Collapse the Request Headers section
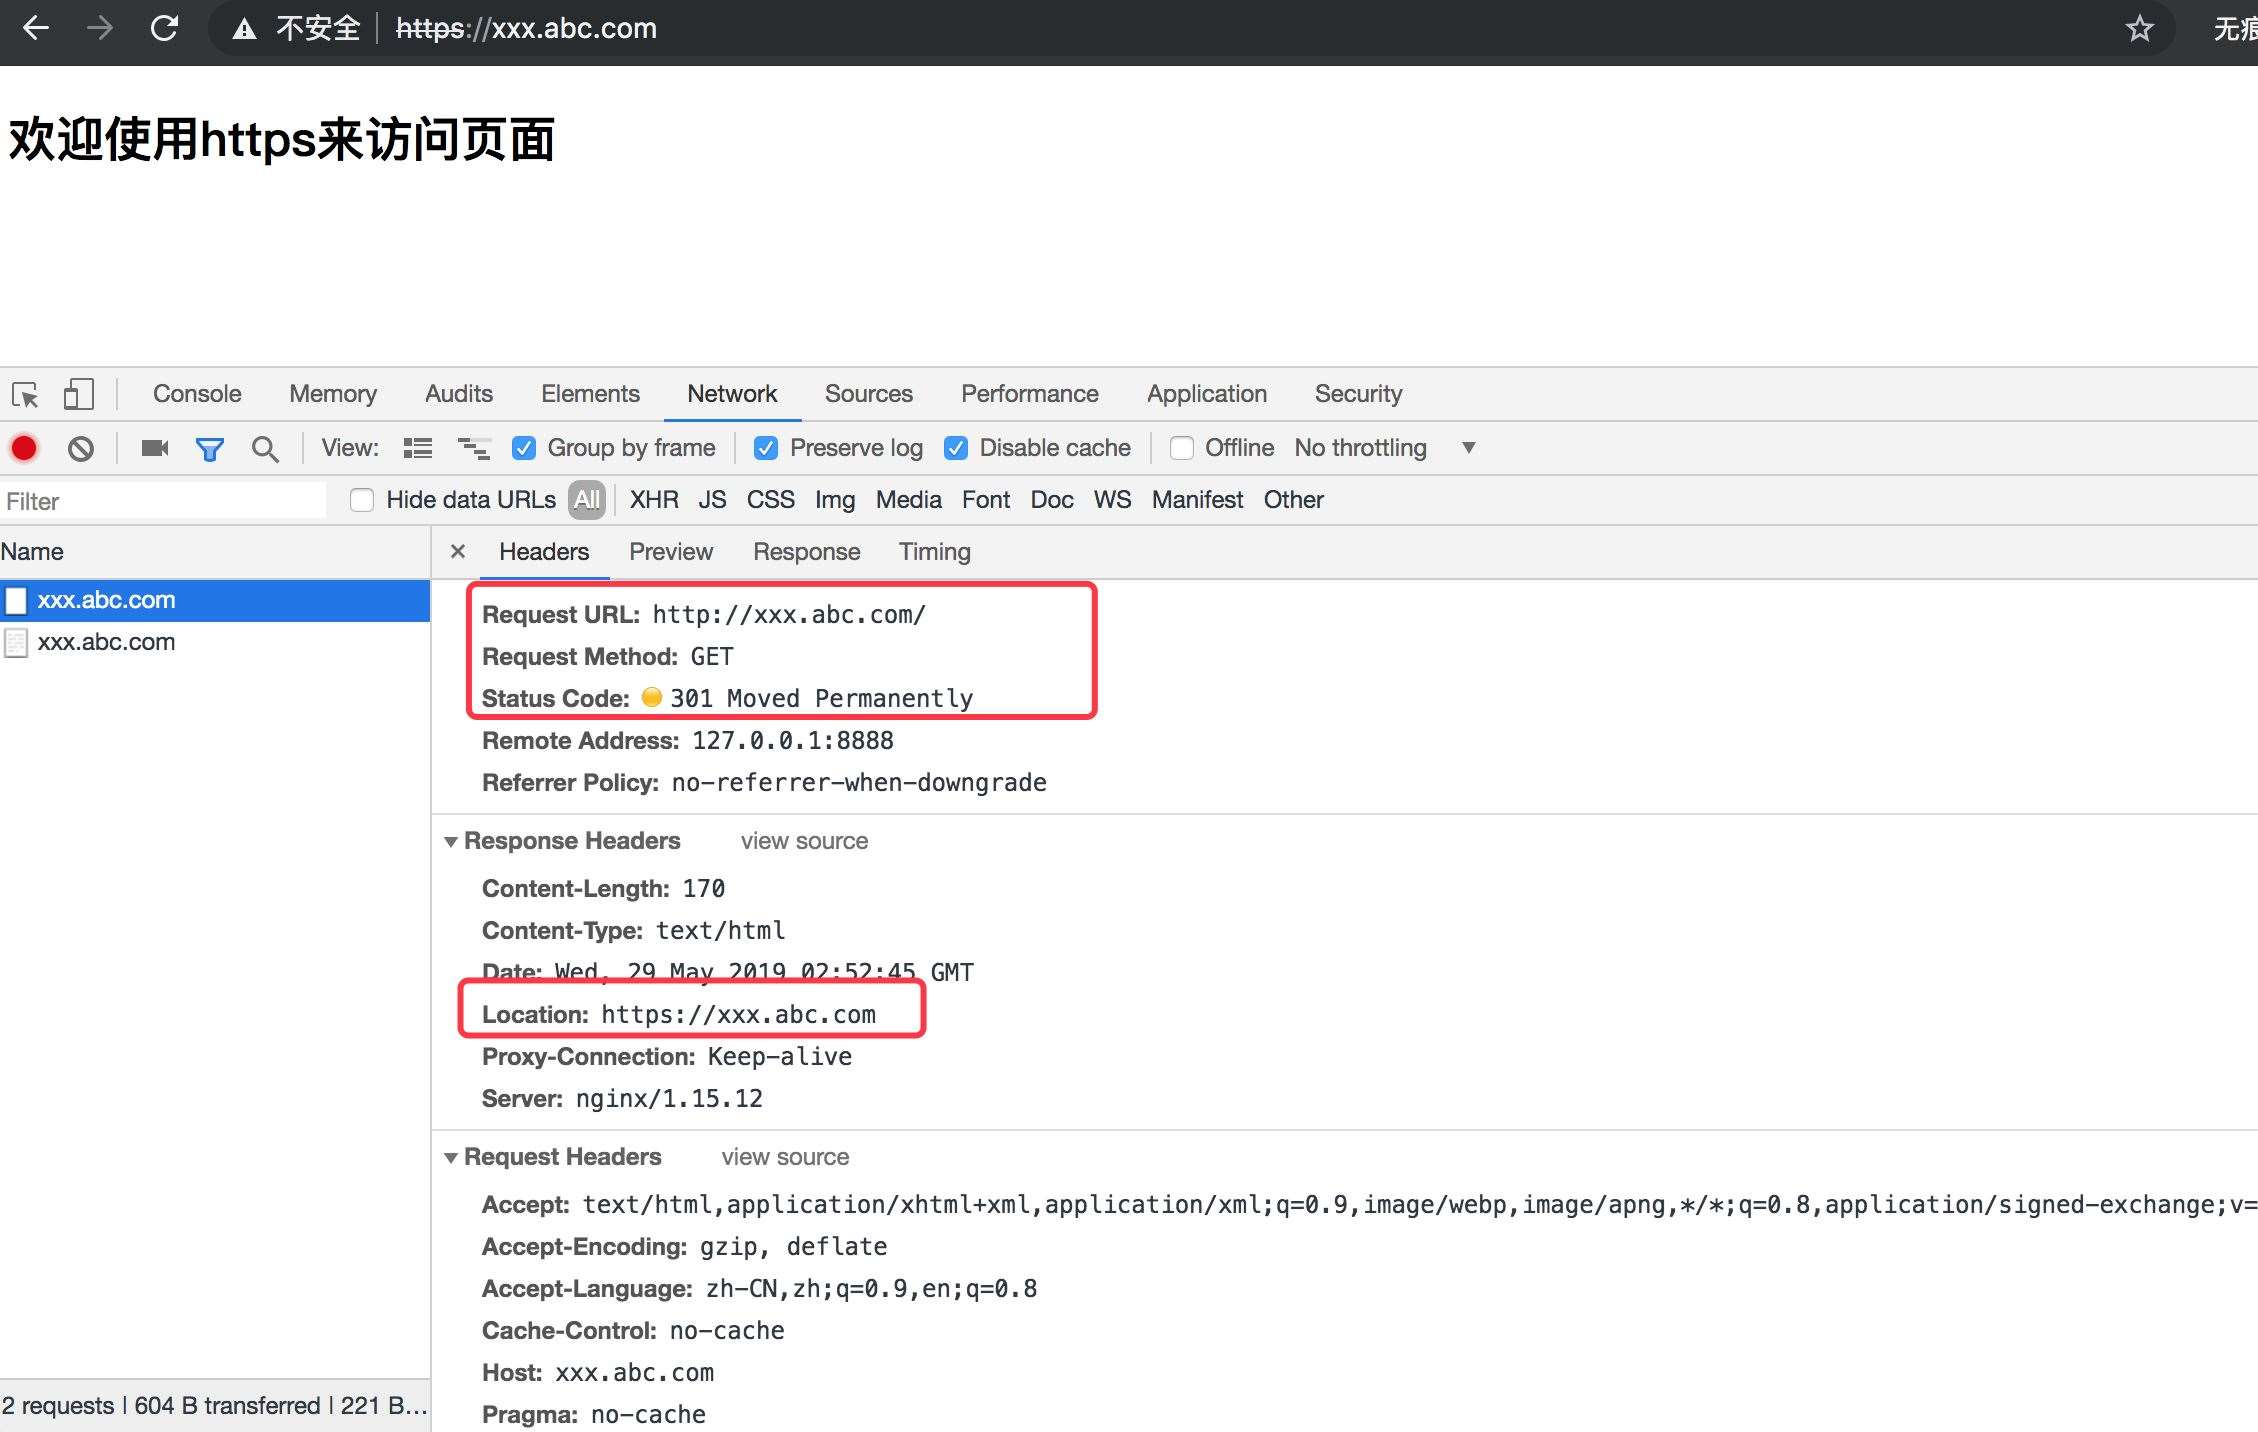The height and width of the screenshot is (1432, 2258). [x=451, y=1158]
